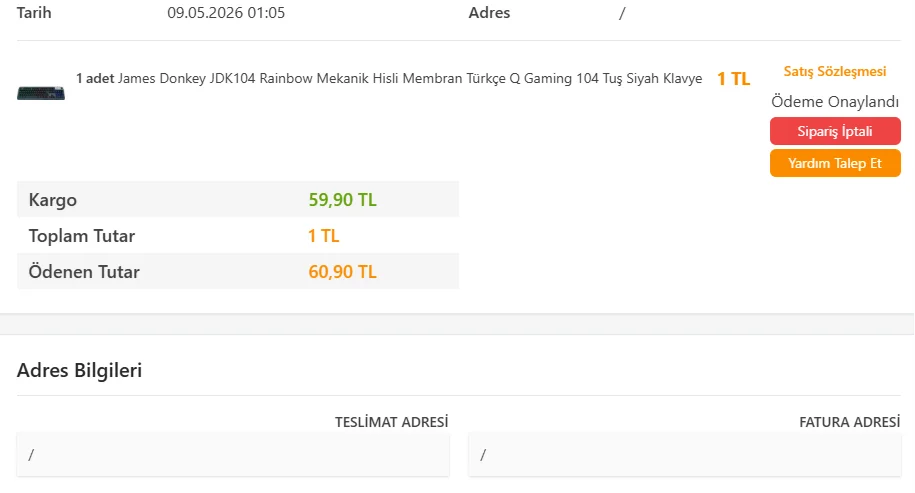The height and width of the screenshot is (493, 915).
Task: Click the Toplam Tutar row
Action: (x=238, y=236)
